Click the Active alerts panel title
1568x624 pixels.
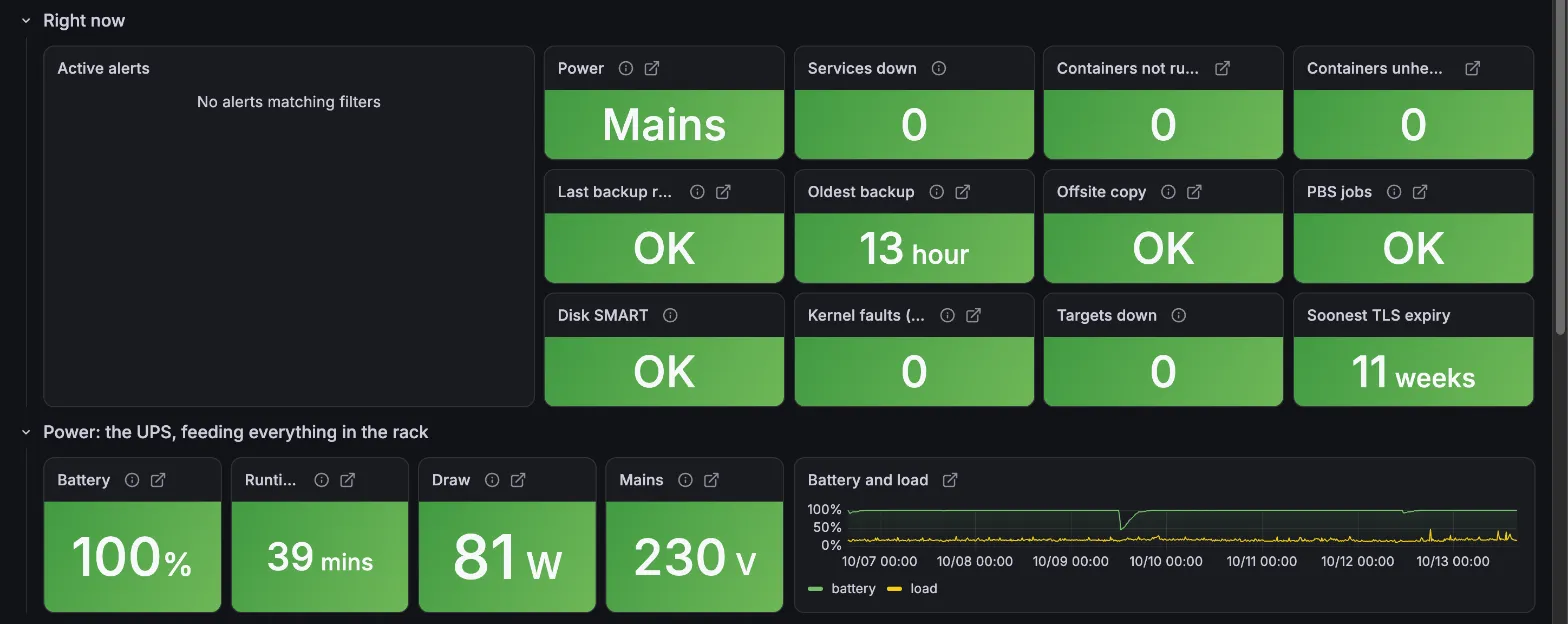pos(104,69)
